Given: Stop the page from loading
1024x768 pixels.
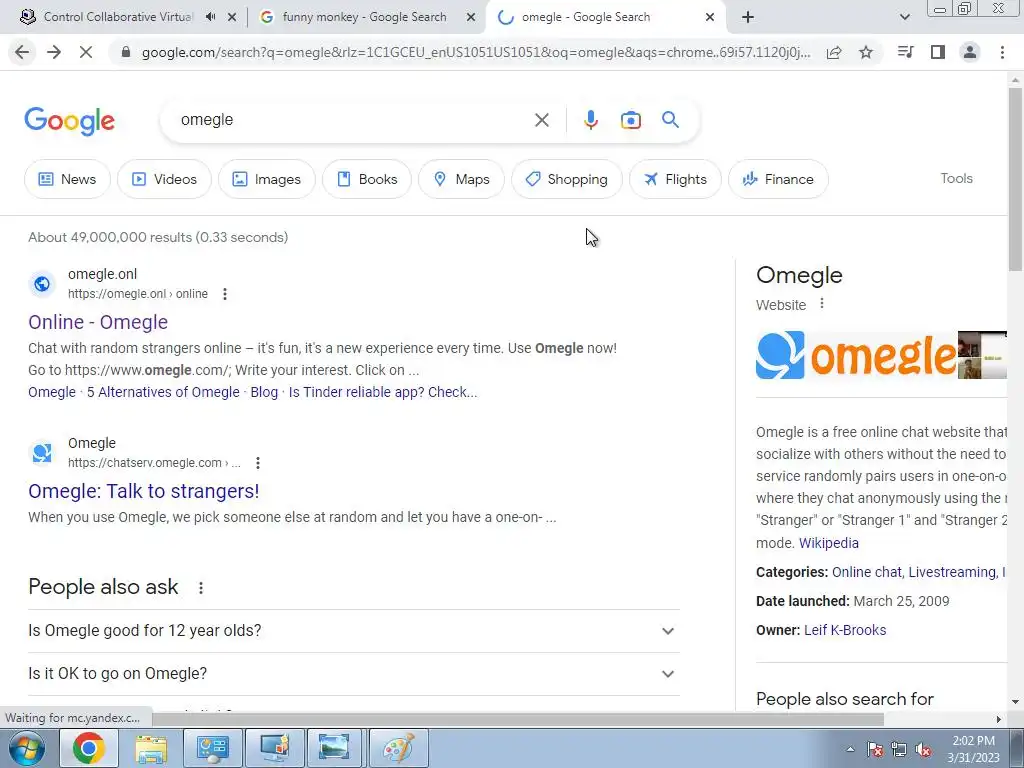Looking at the screenshot, I should (x=86, y=52).
